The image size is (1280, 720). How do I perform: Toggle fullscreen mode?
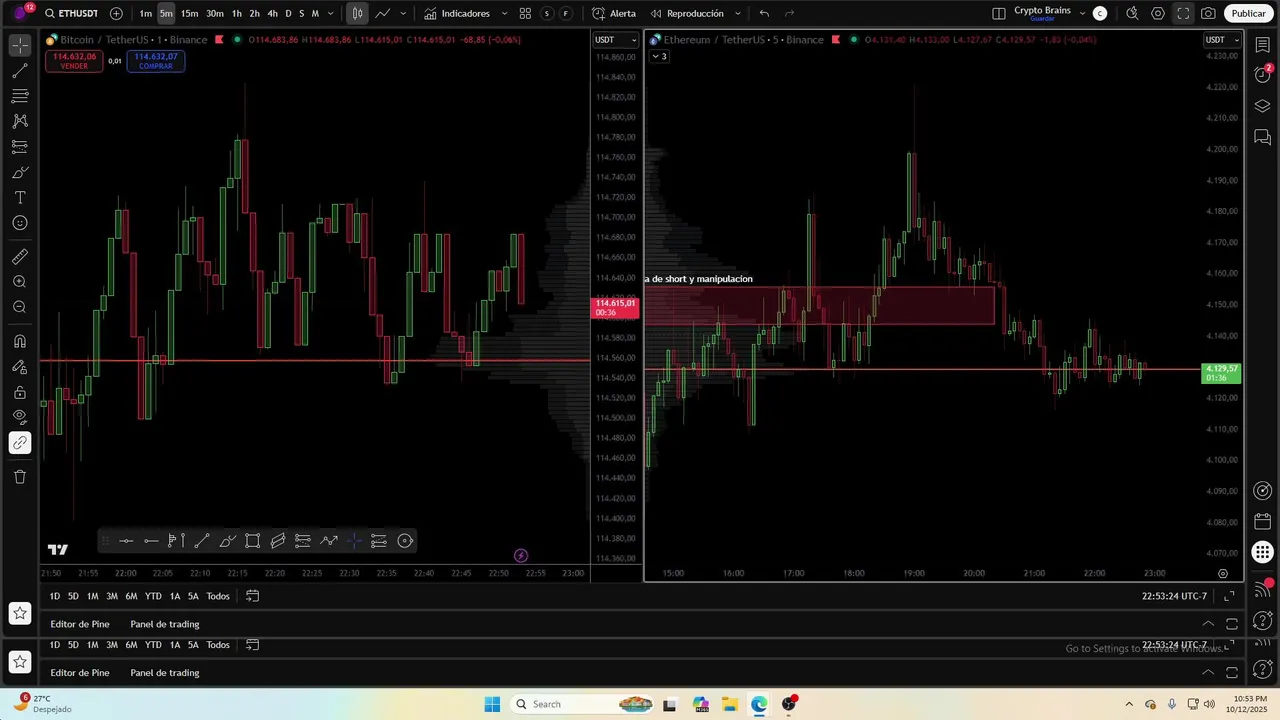(x=1183, y=14)
